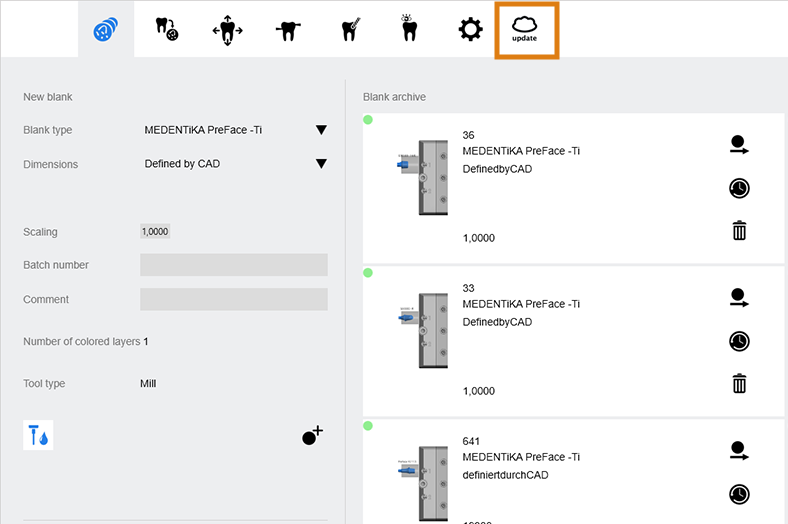Open the tooth milling tool tab
This screenshot has height=524, width=788.
(351, 30)
